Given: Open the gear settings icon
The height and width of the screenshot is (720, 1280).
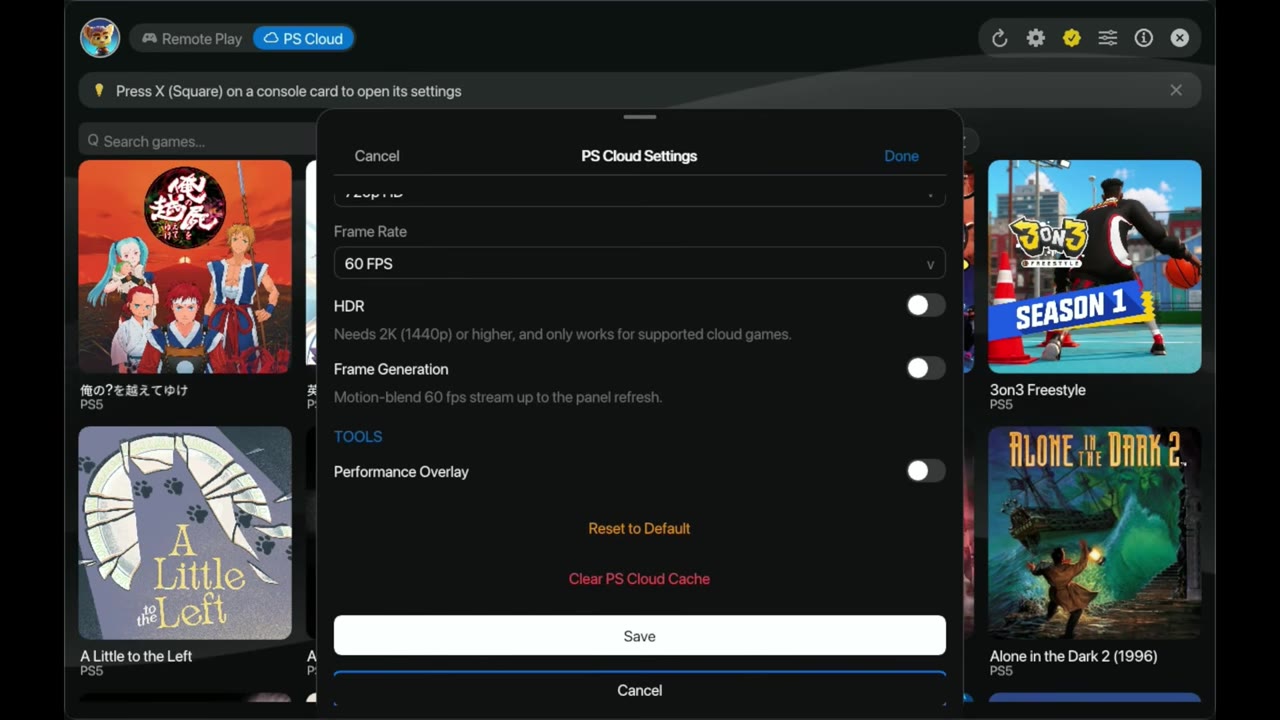Looking at the screenshot, I should click(x=1035, y=38).
